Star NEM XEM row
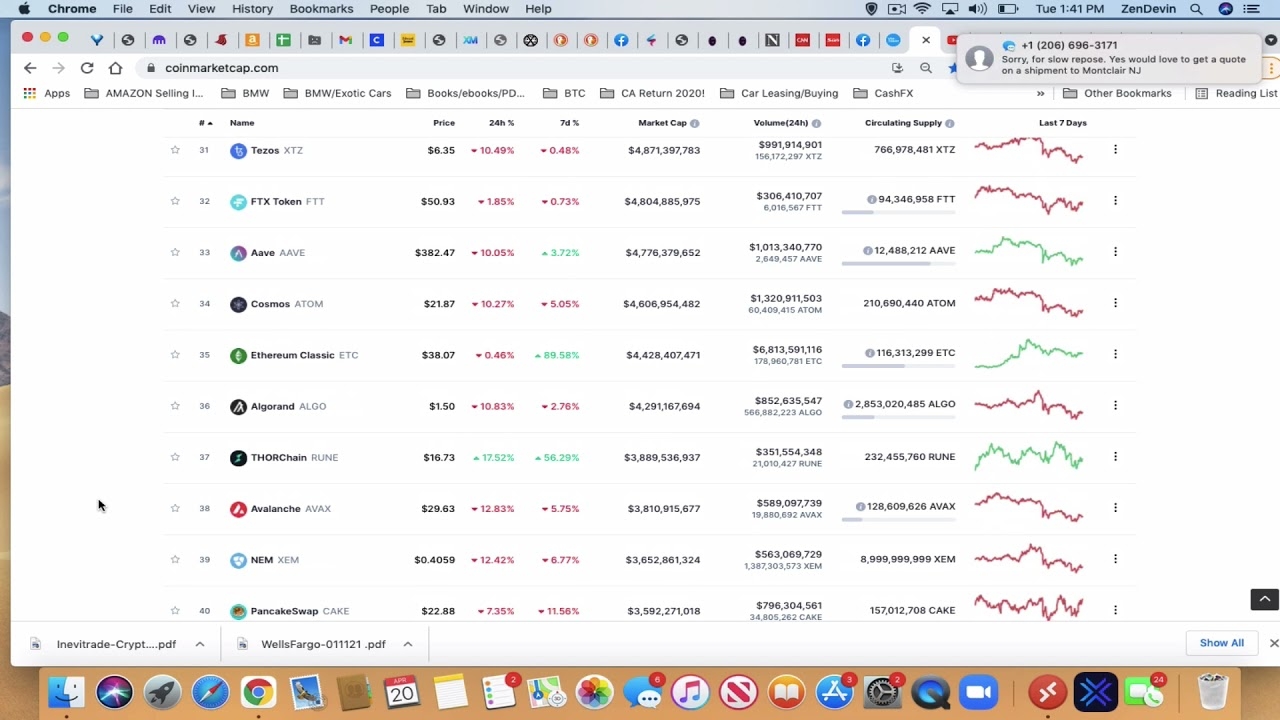Viewport: 1280px width, 720px height. click(x=175, y=560)
